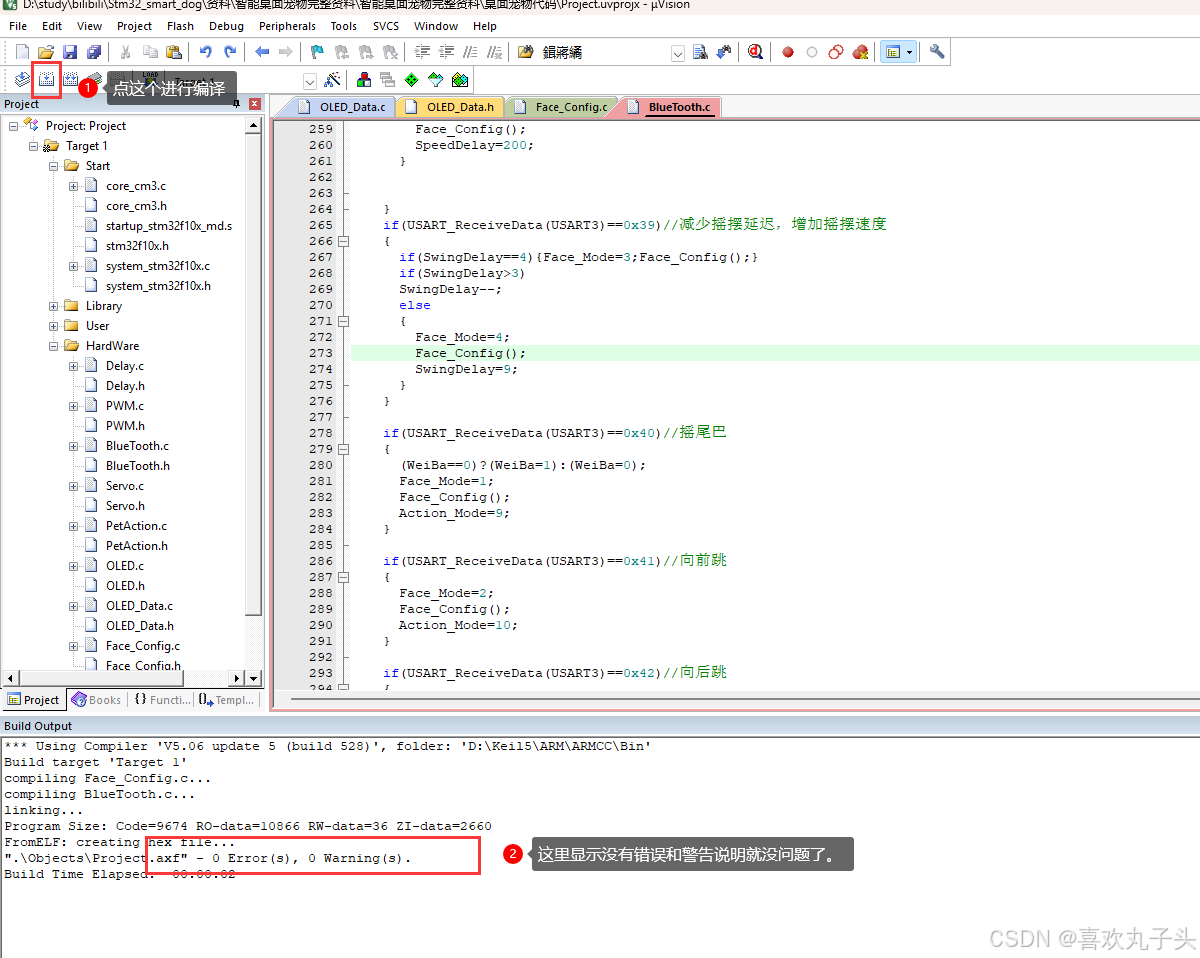The image size is (1200, 958).
Task: Select PetAction.h in the project tree
Action: coord(136,546)
